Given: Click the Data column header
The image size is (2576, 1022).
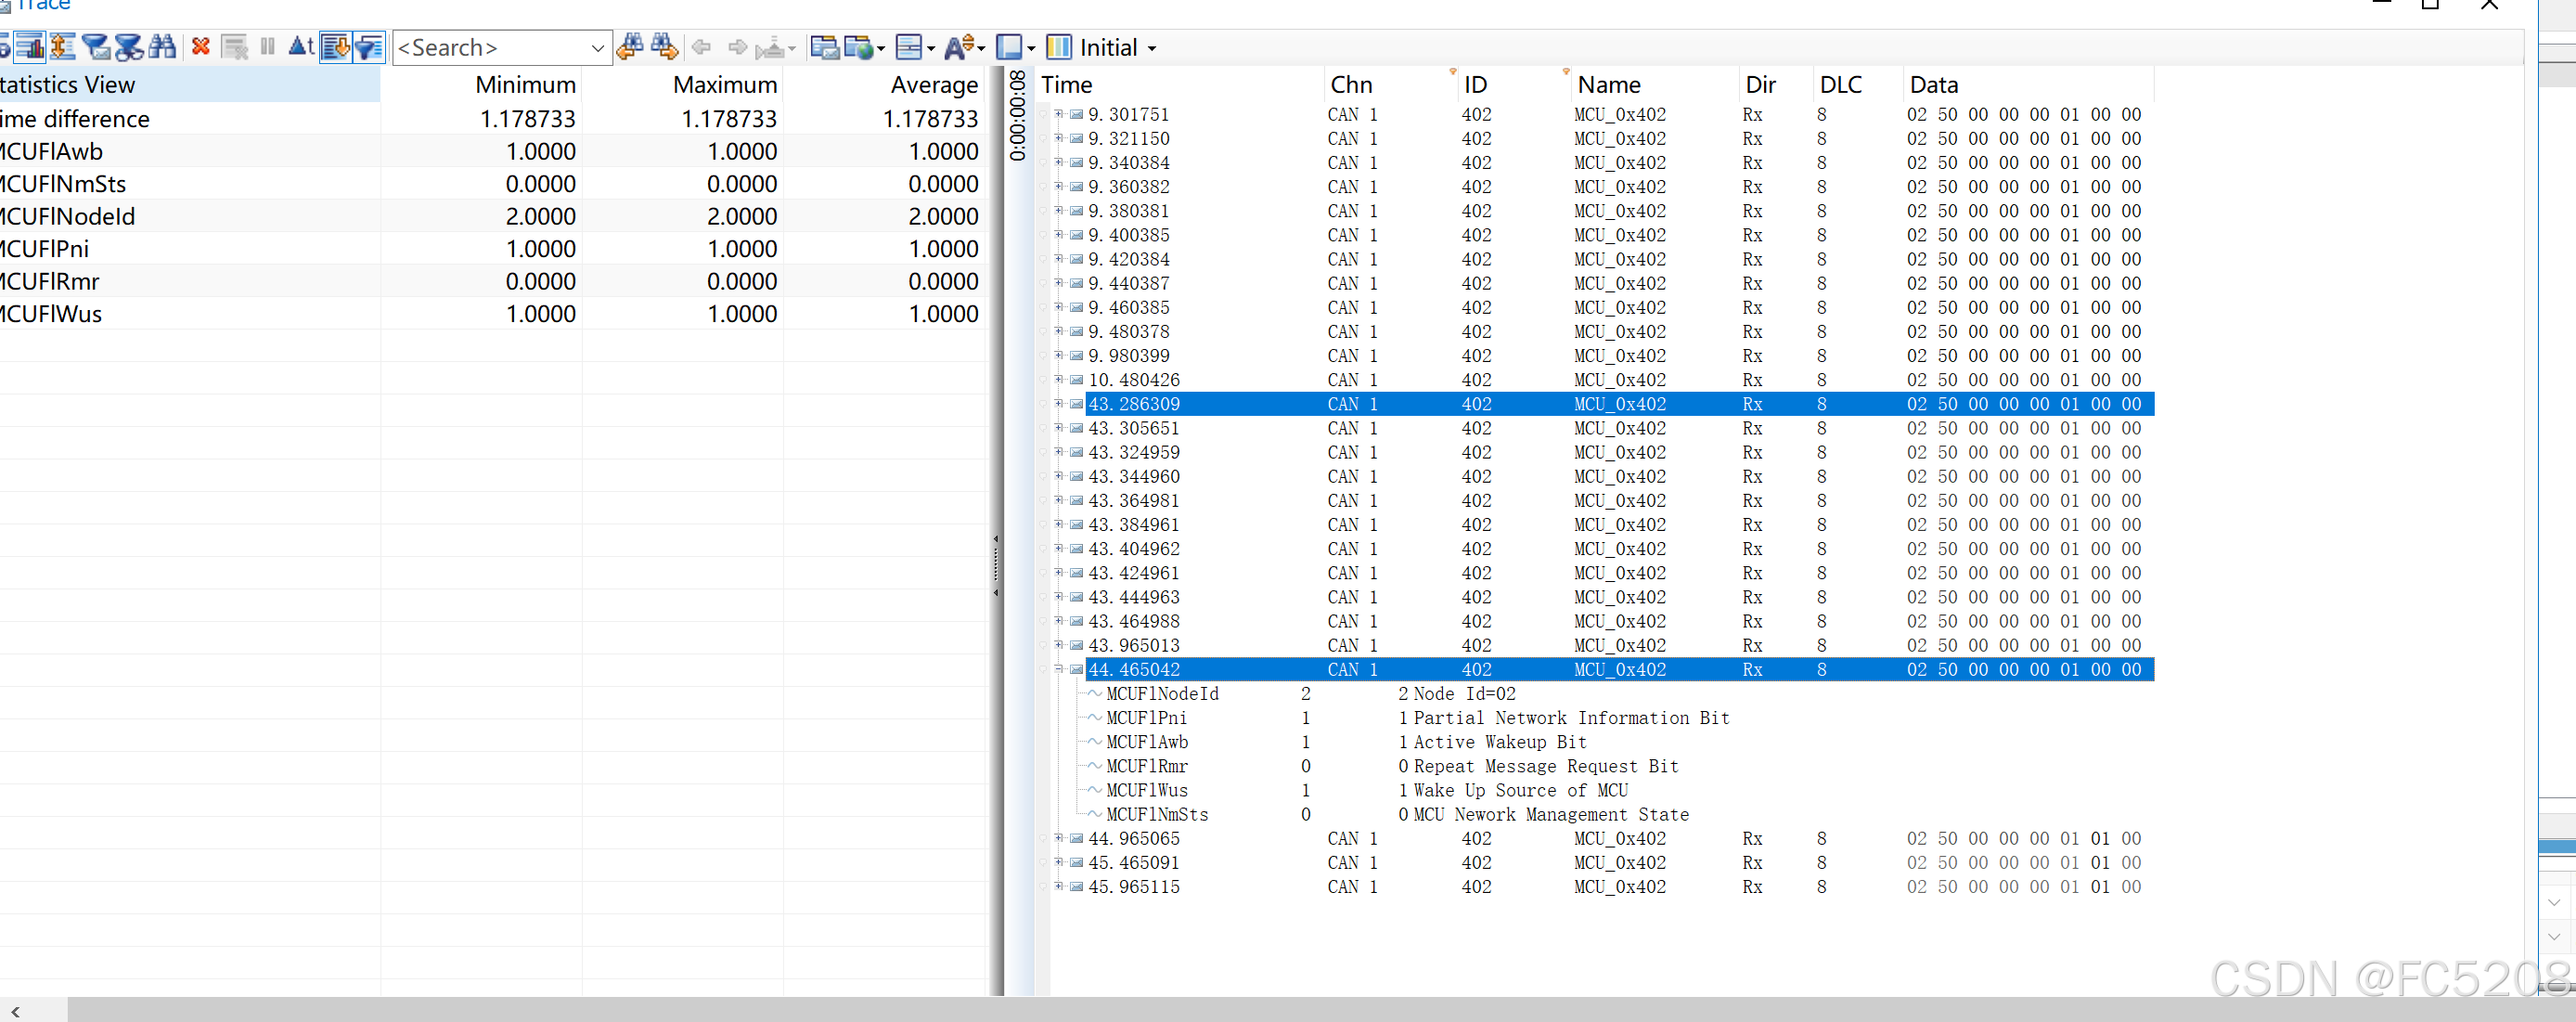Looking at the screenshot, I should (x=1933, y=85).
